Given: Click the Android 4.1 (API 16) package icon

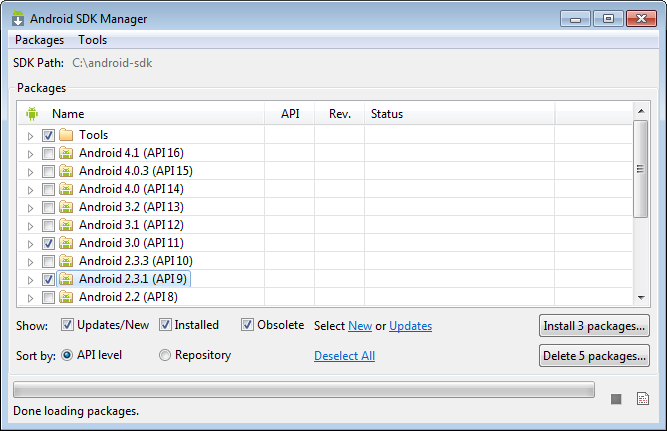Looking at the screenshot, I should (x=66, y=153).
